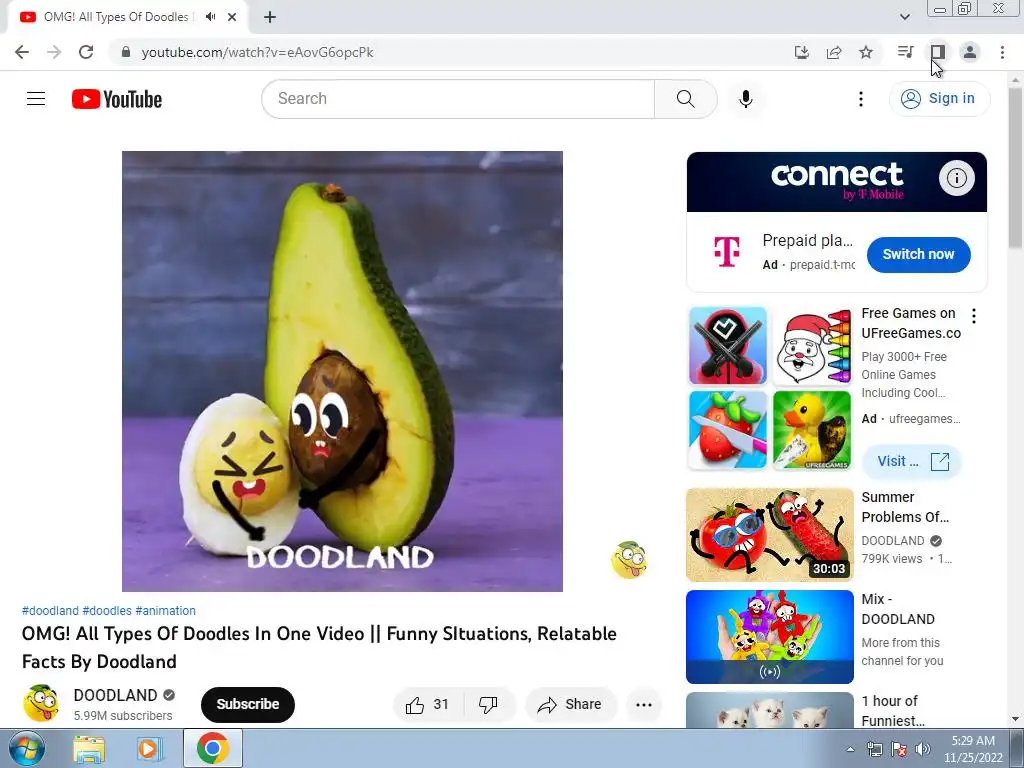Viewport: 1024px width, 768px height.
Task: Open the volume icon in system tray
Action: 923,749
